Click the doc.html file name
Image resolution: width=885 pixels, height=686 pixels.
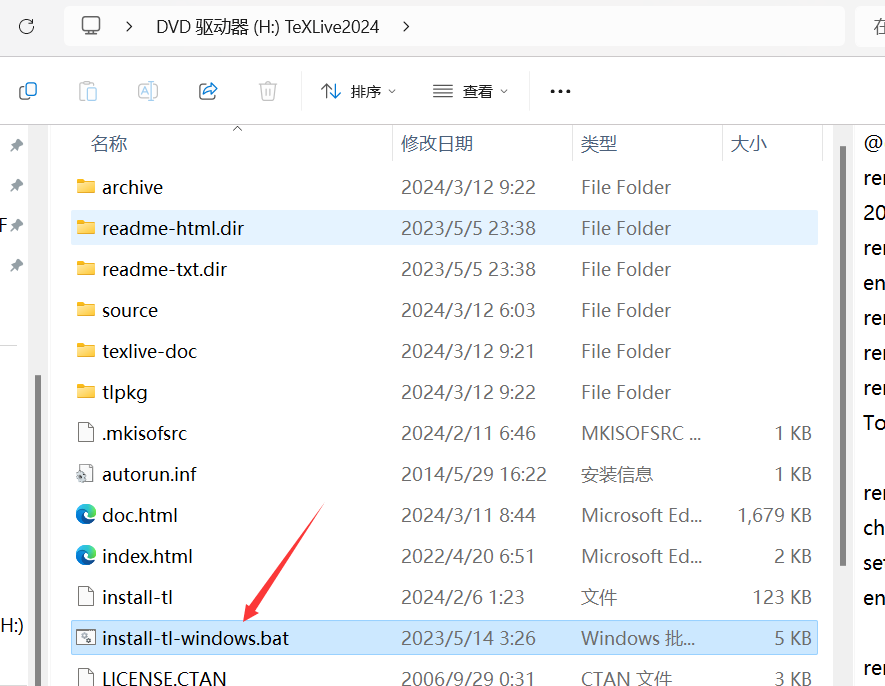click(139, 515)
